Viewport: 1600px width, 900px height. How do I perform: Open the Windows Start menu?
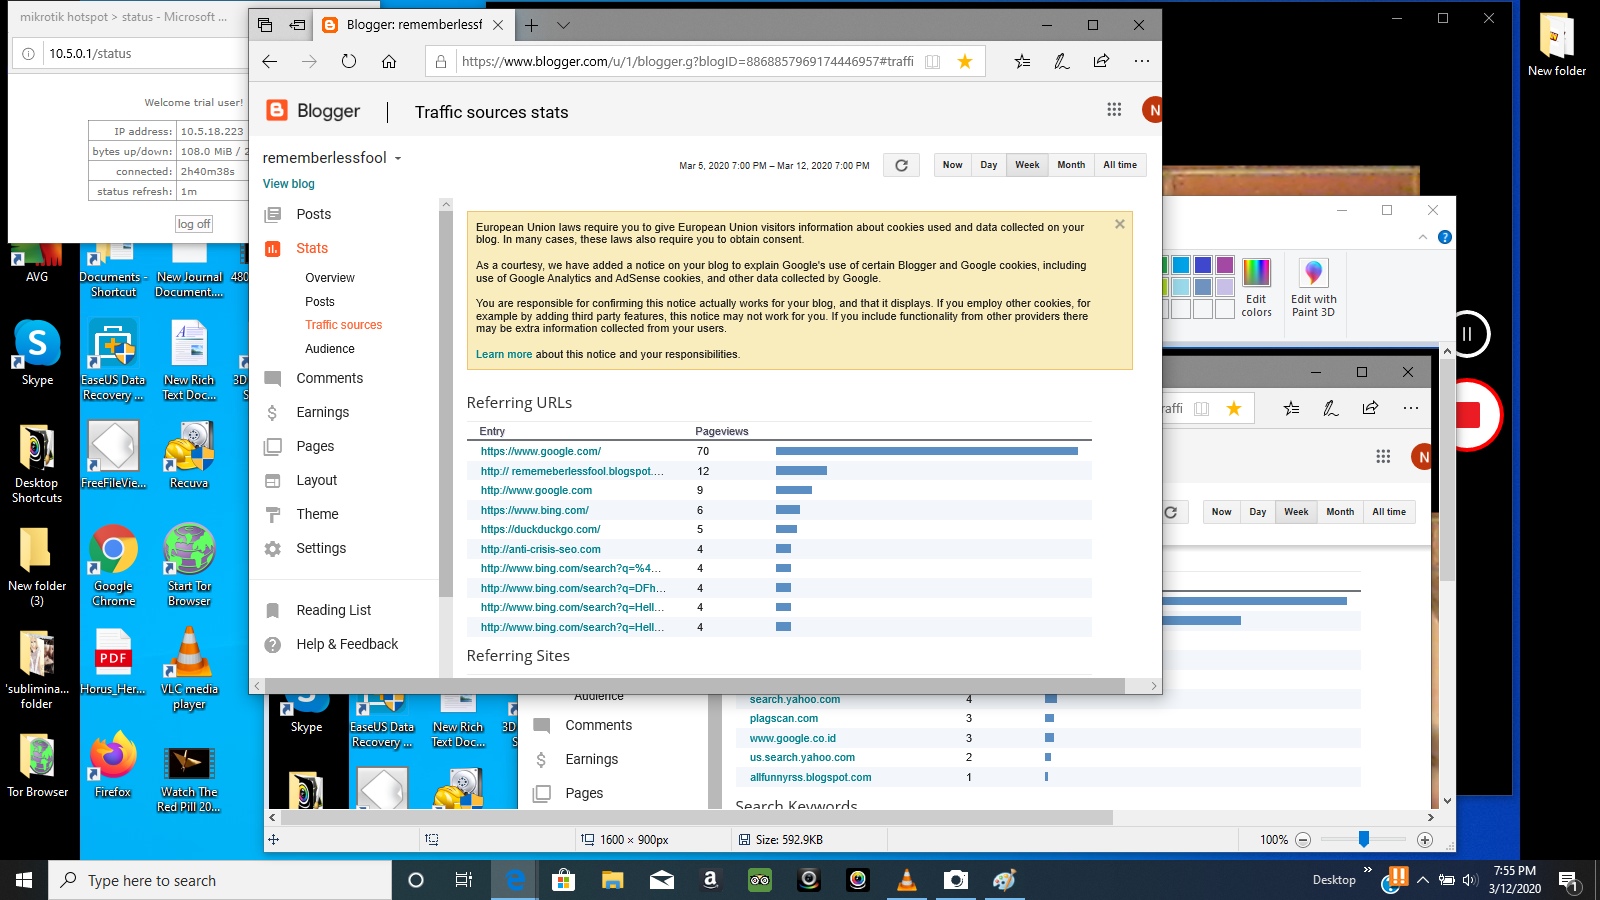pos(24,880)
